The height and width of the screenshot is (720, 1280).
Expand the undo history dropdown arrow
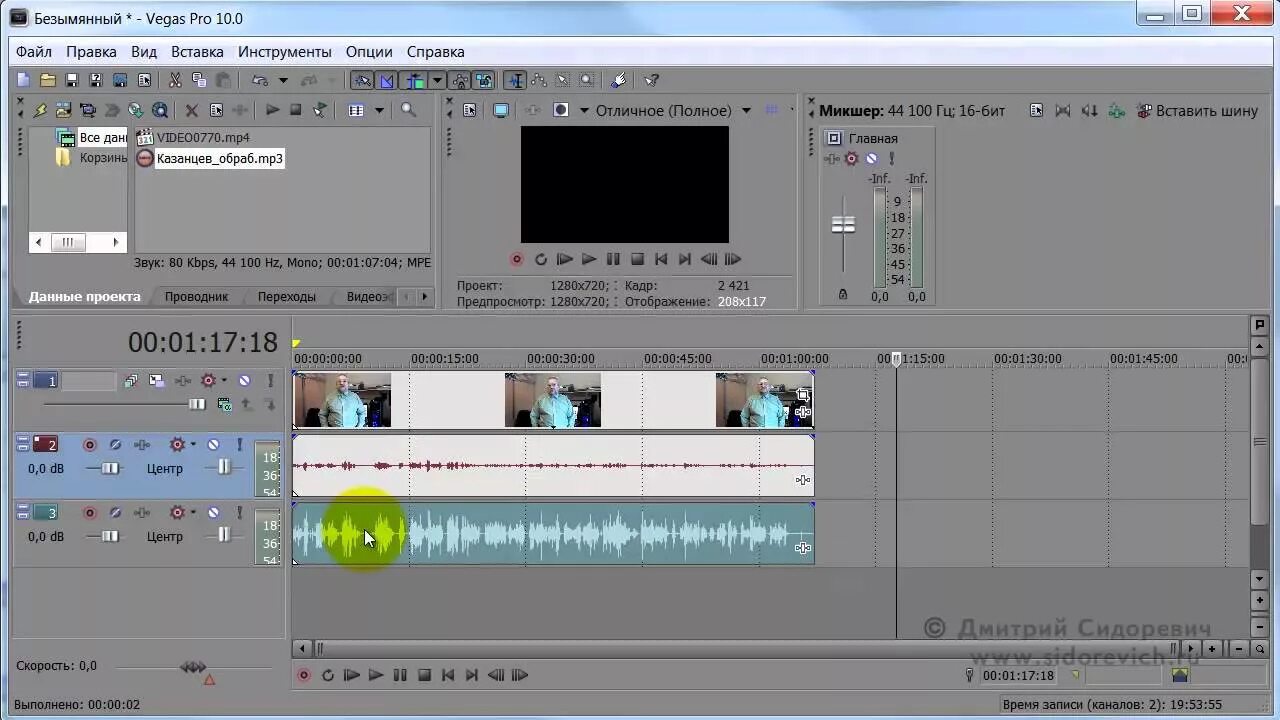point(283,80)
